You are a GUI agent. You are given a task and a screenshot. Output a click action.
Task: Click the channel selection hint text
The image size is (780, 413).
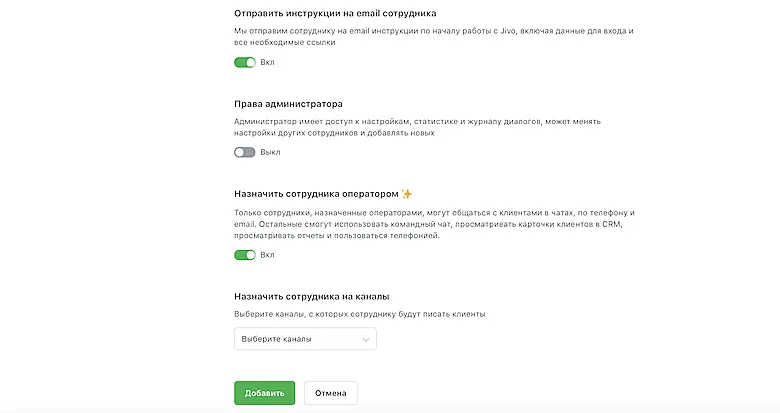click(x=359, y=314)
